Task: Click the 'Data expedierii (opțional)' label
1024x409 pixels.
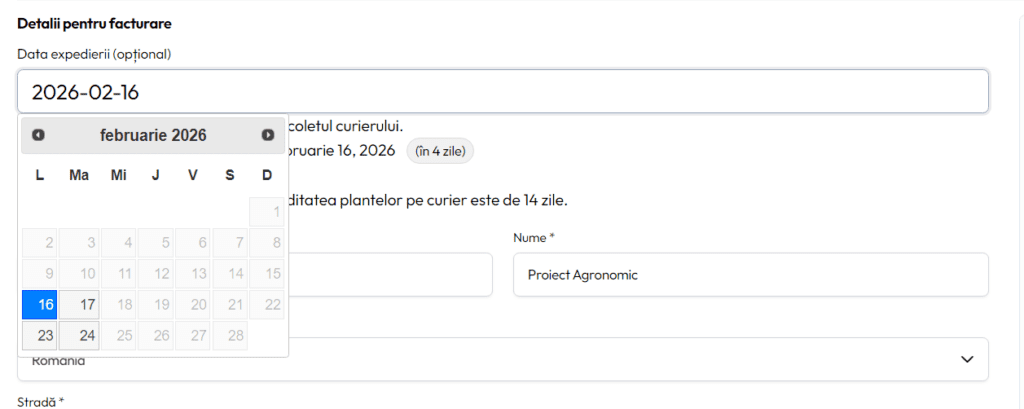Action: (94, 53)
